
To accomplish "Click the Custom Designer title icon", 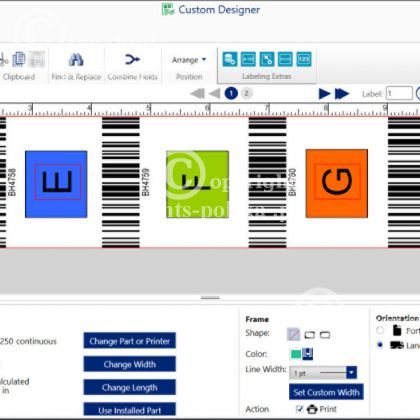I will click(x=168, y=9).
